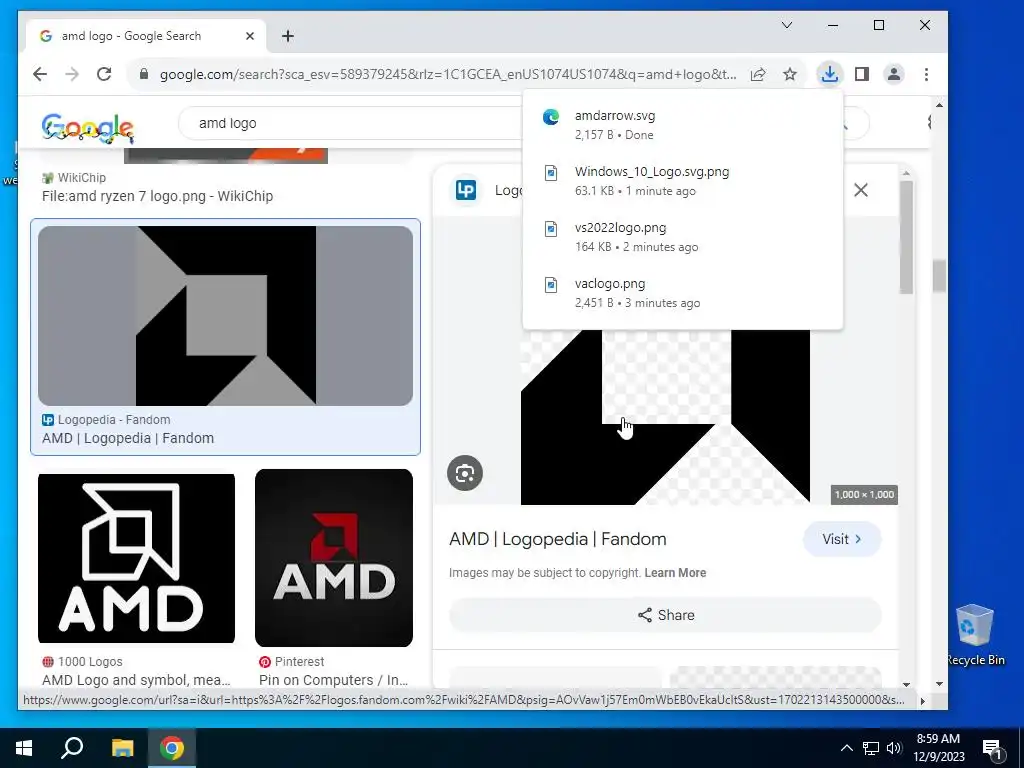Open the 1000 Logos AMD thumbnail
Viewport: 1024px width, 768px height.
(136, 558)
